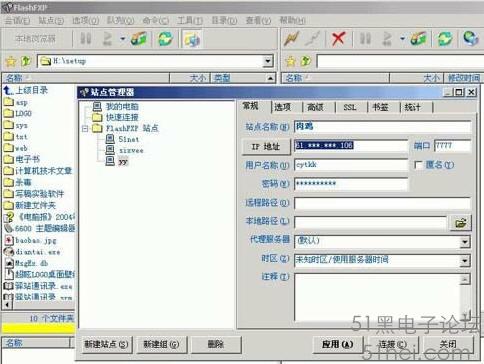Click the 新建组 button

click(x=161, y=344)
